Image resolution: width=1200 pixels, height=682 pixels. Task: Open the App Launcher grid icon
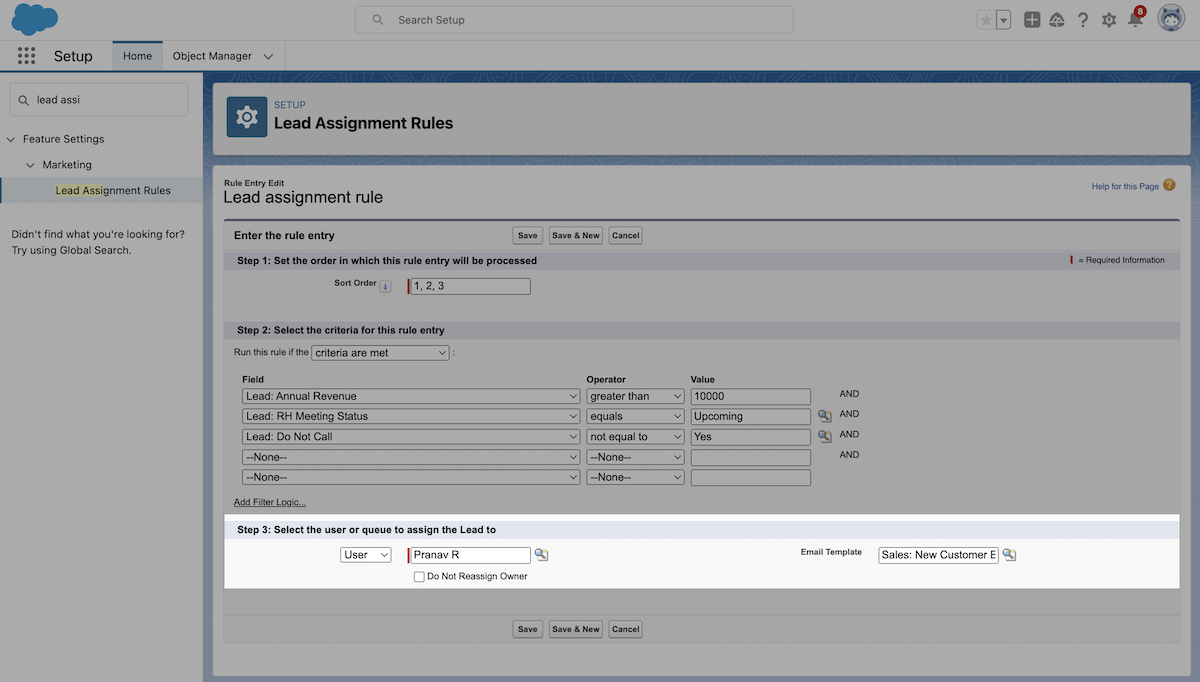(26, 56)
